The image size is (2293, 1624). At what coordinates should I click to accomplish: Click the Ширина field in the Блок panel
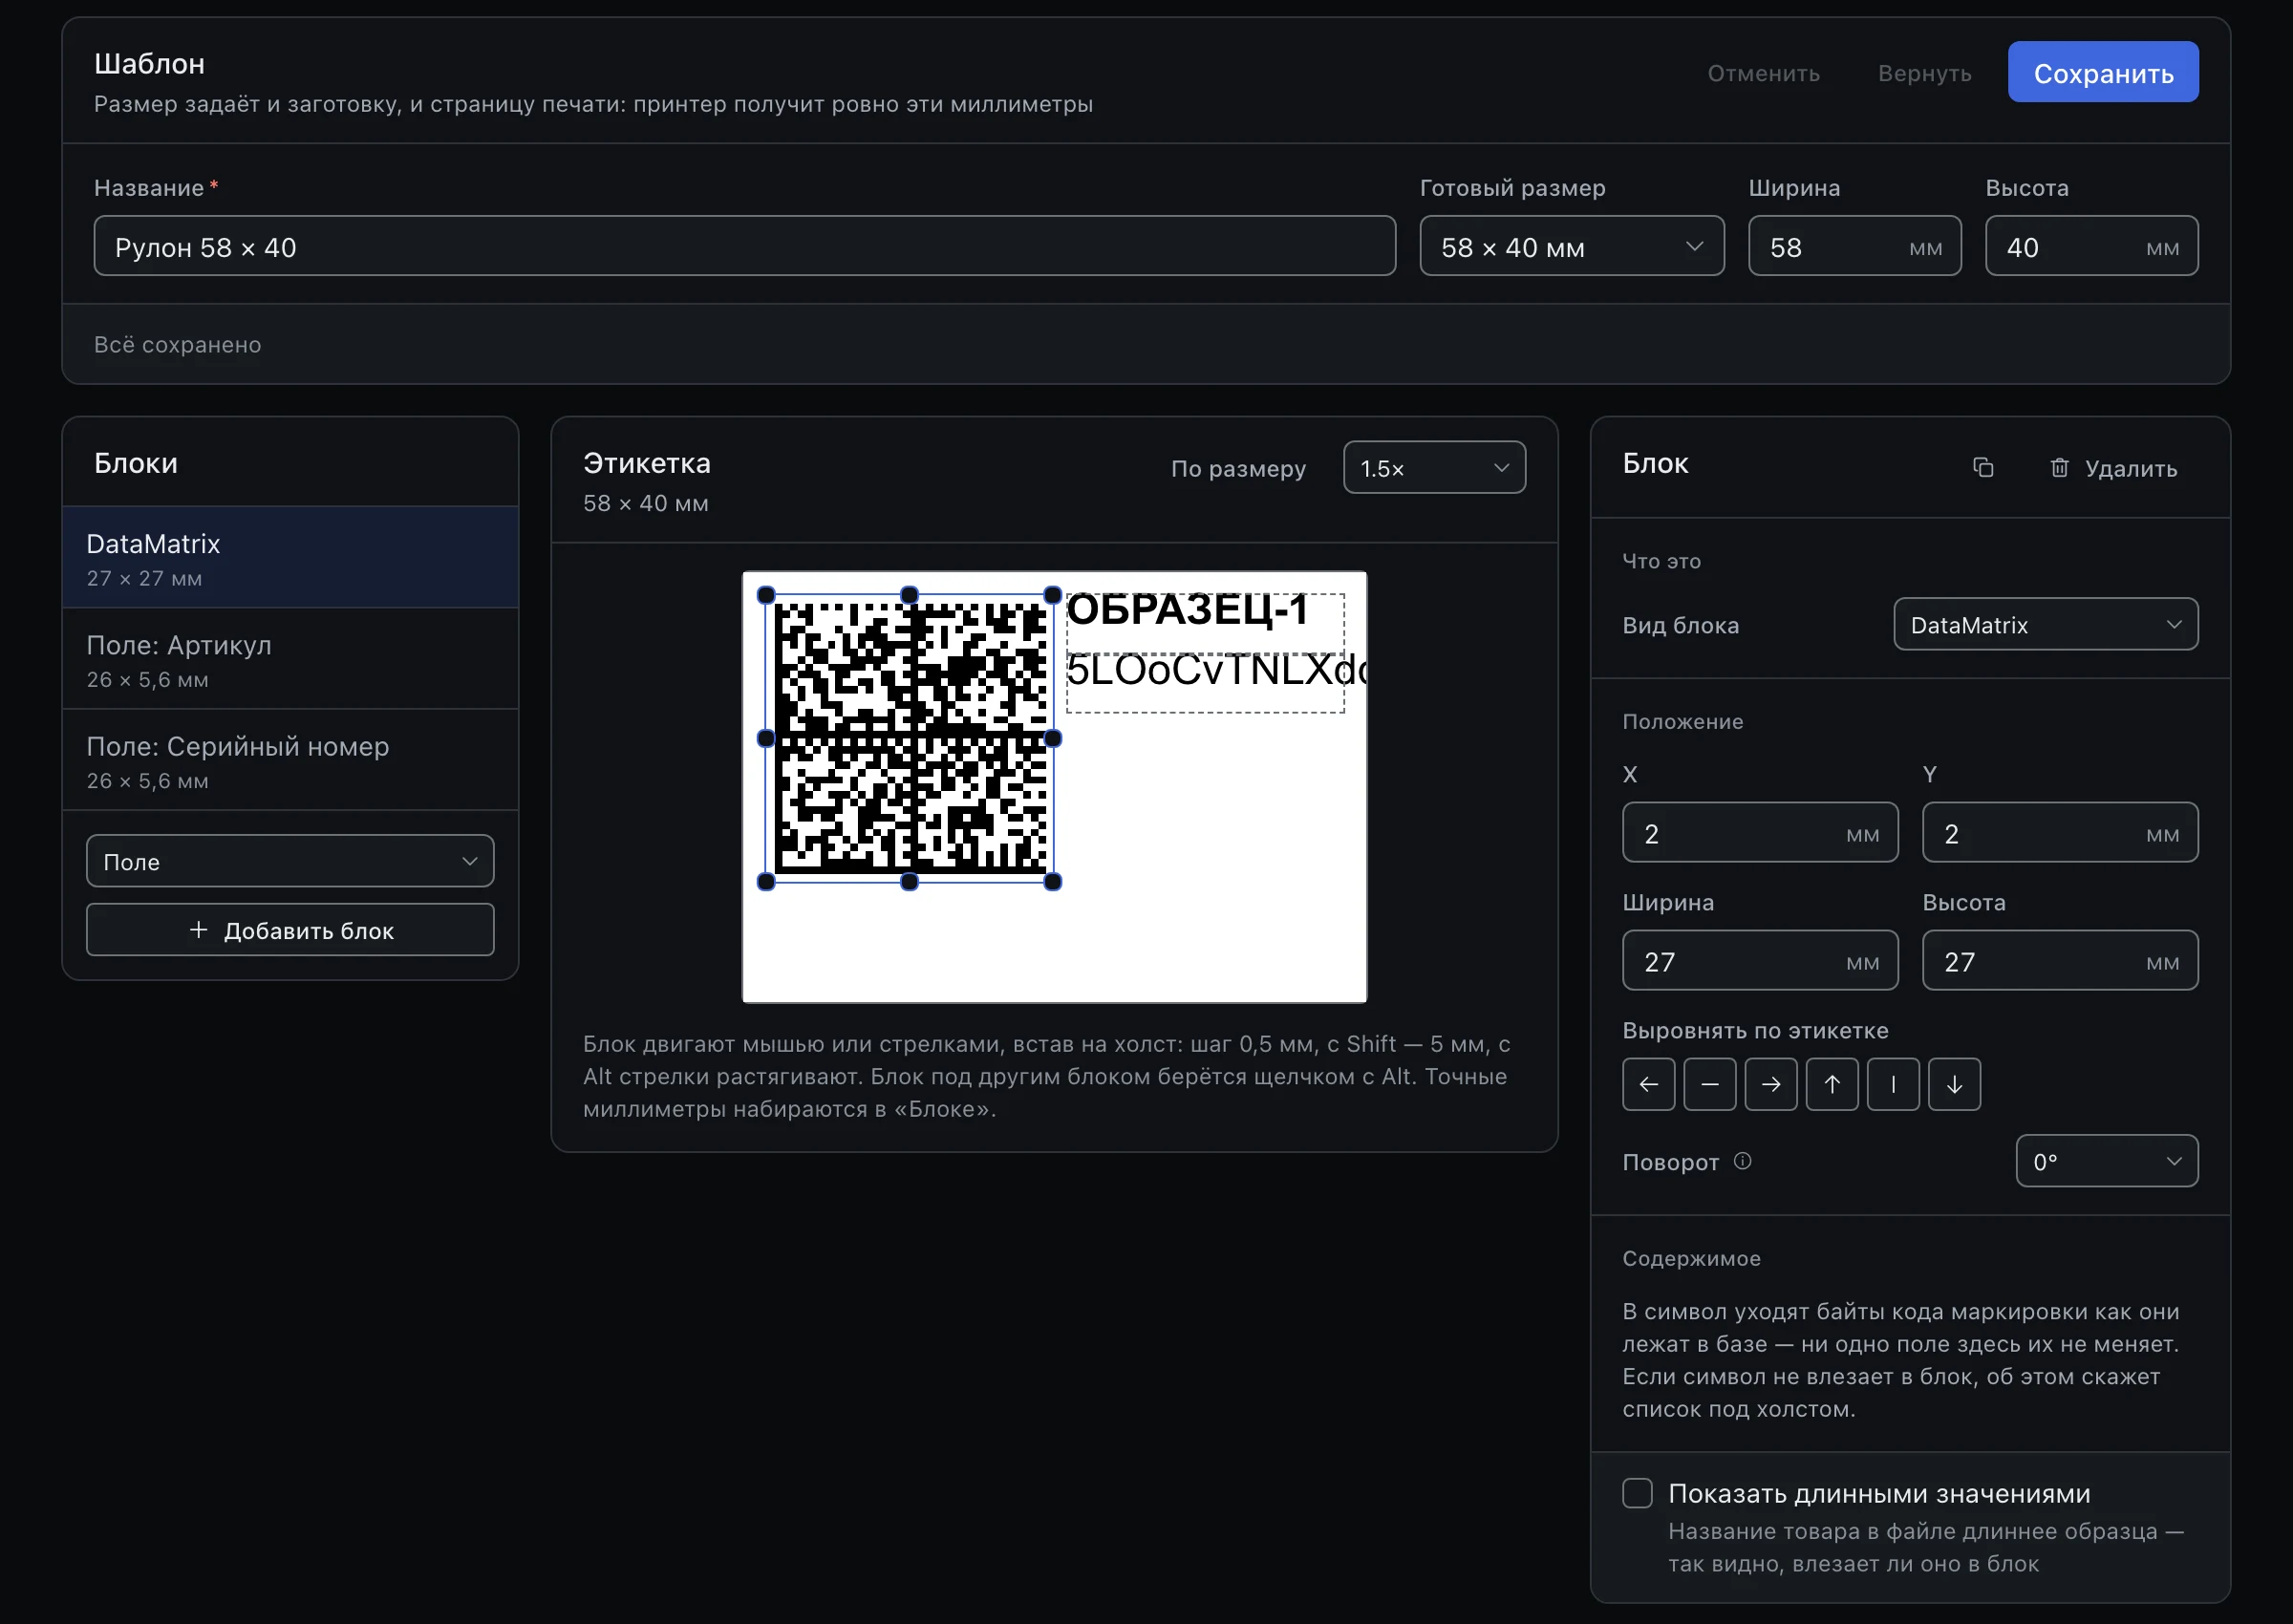1760,960
